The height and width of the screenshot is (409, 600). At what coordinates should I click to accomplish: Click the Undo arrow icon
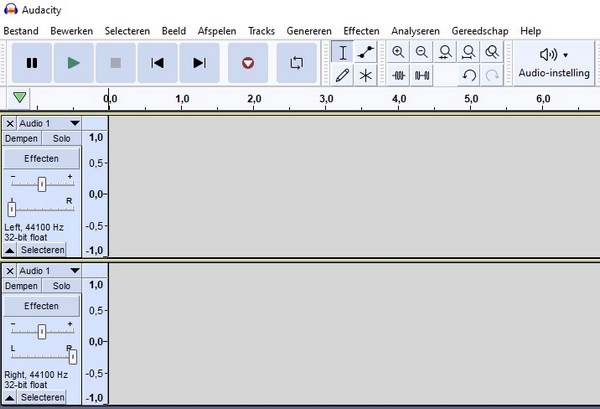click(x=469, y=75)
